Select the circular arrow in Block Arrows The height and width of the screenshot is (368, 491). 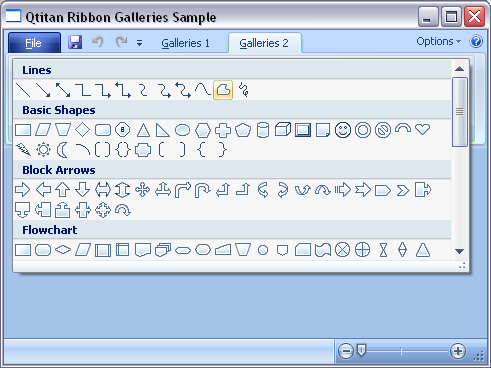123,210
